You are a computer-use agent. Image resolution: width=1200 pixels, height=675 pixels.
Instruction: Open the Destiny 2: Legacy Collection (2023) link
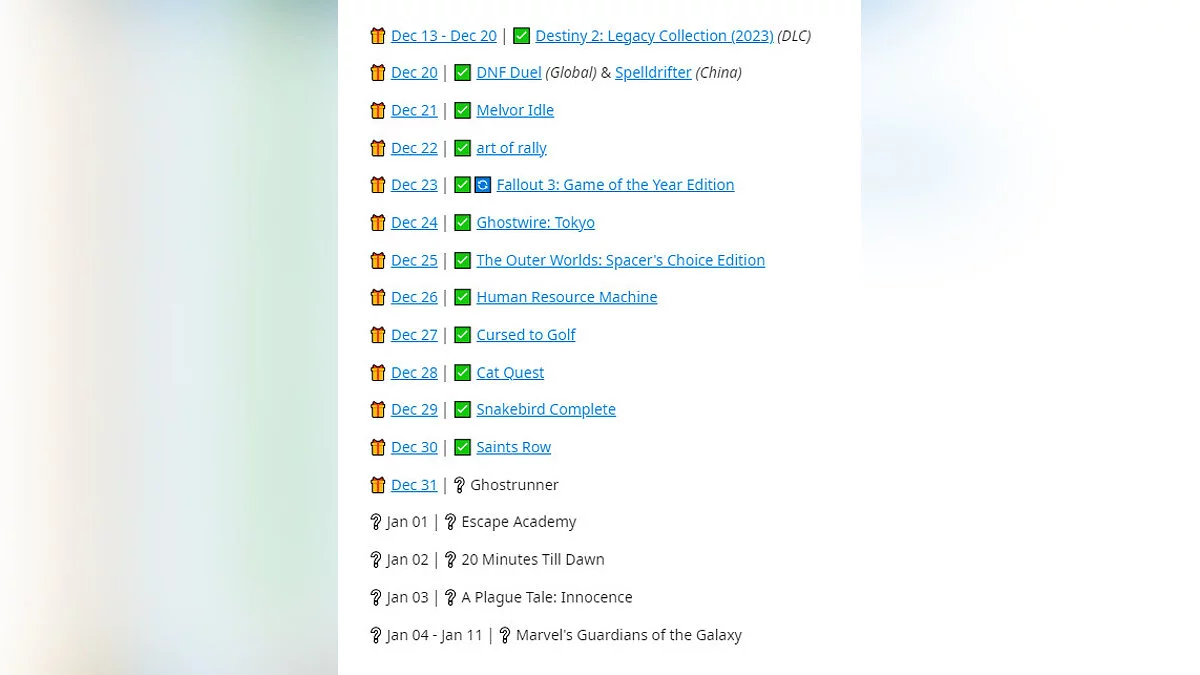pyautogui.click(x=654, y=36)
